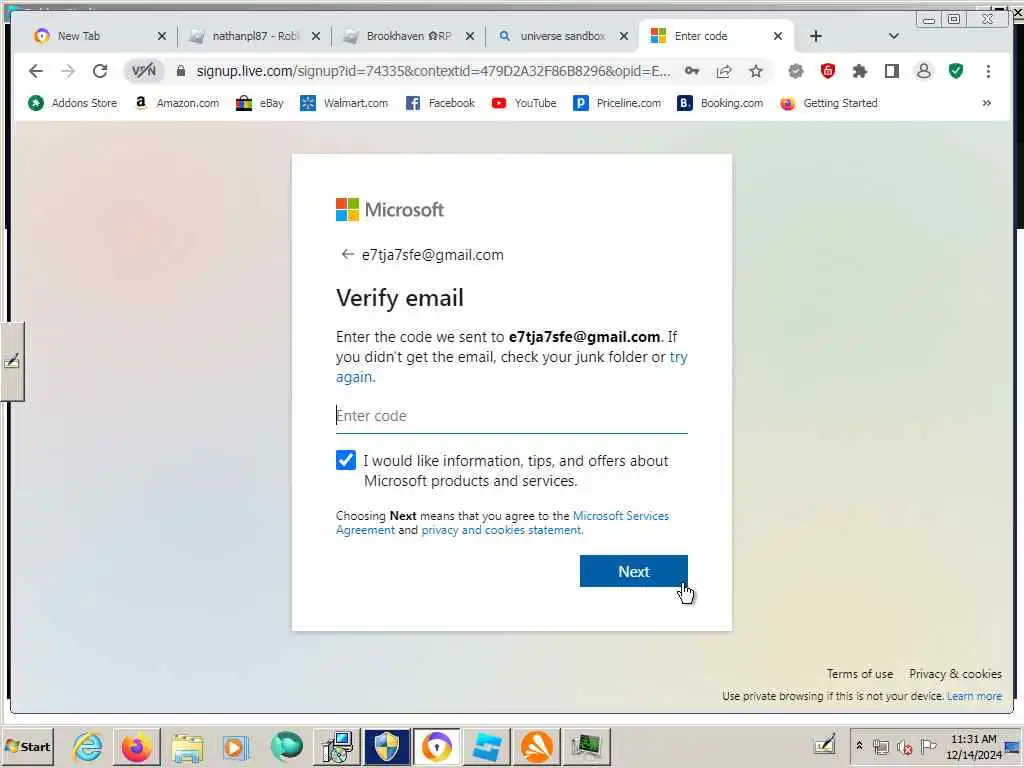1024x768 pixels.
Task: Open the YouTube bookmark
Action: point(524,103)
